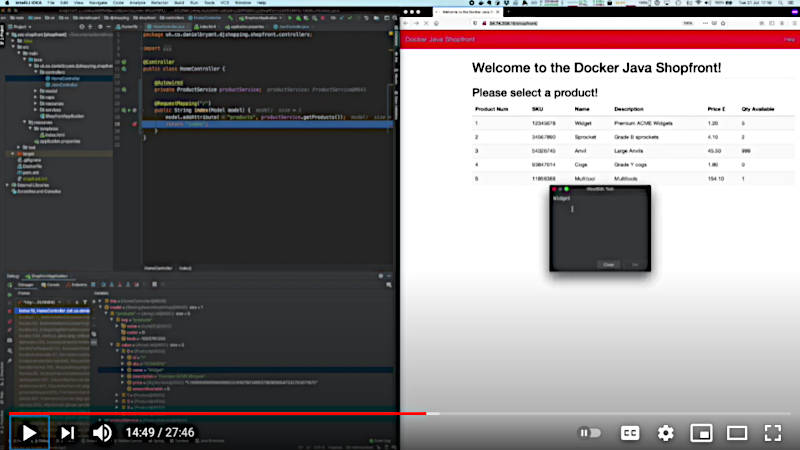Seek on the red video progress bar

(x=217, y=413)
